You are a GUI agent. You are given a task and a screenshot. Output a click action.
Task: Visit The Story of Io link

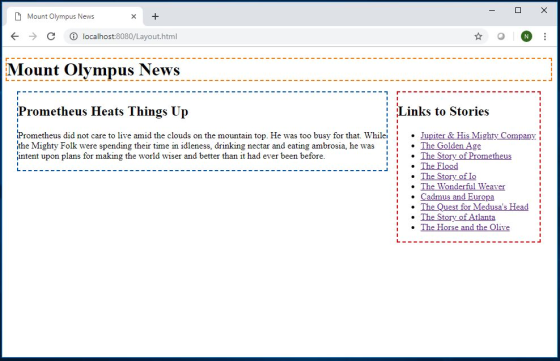point(448,176)
